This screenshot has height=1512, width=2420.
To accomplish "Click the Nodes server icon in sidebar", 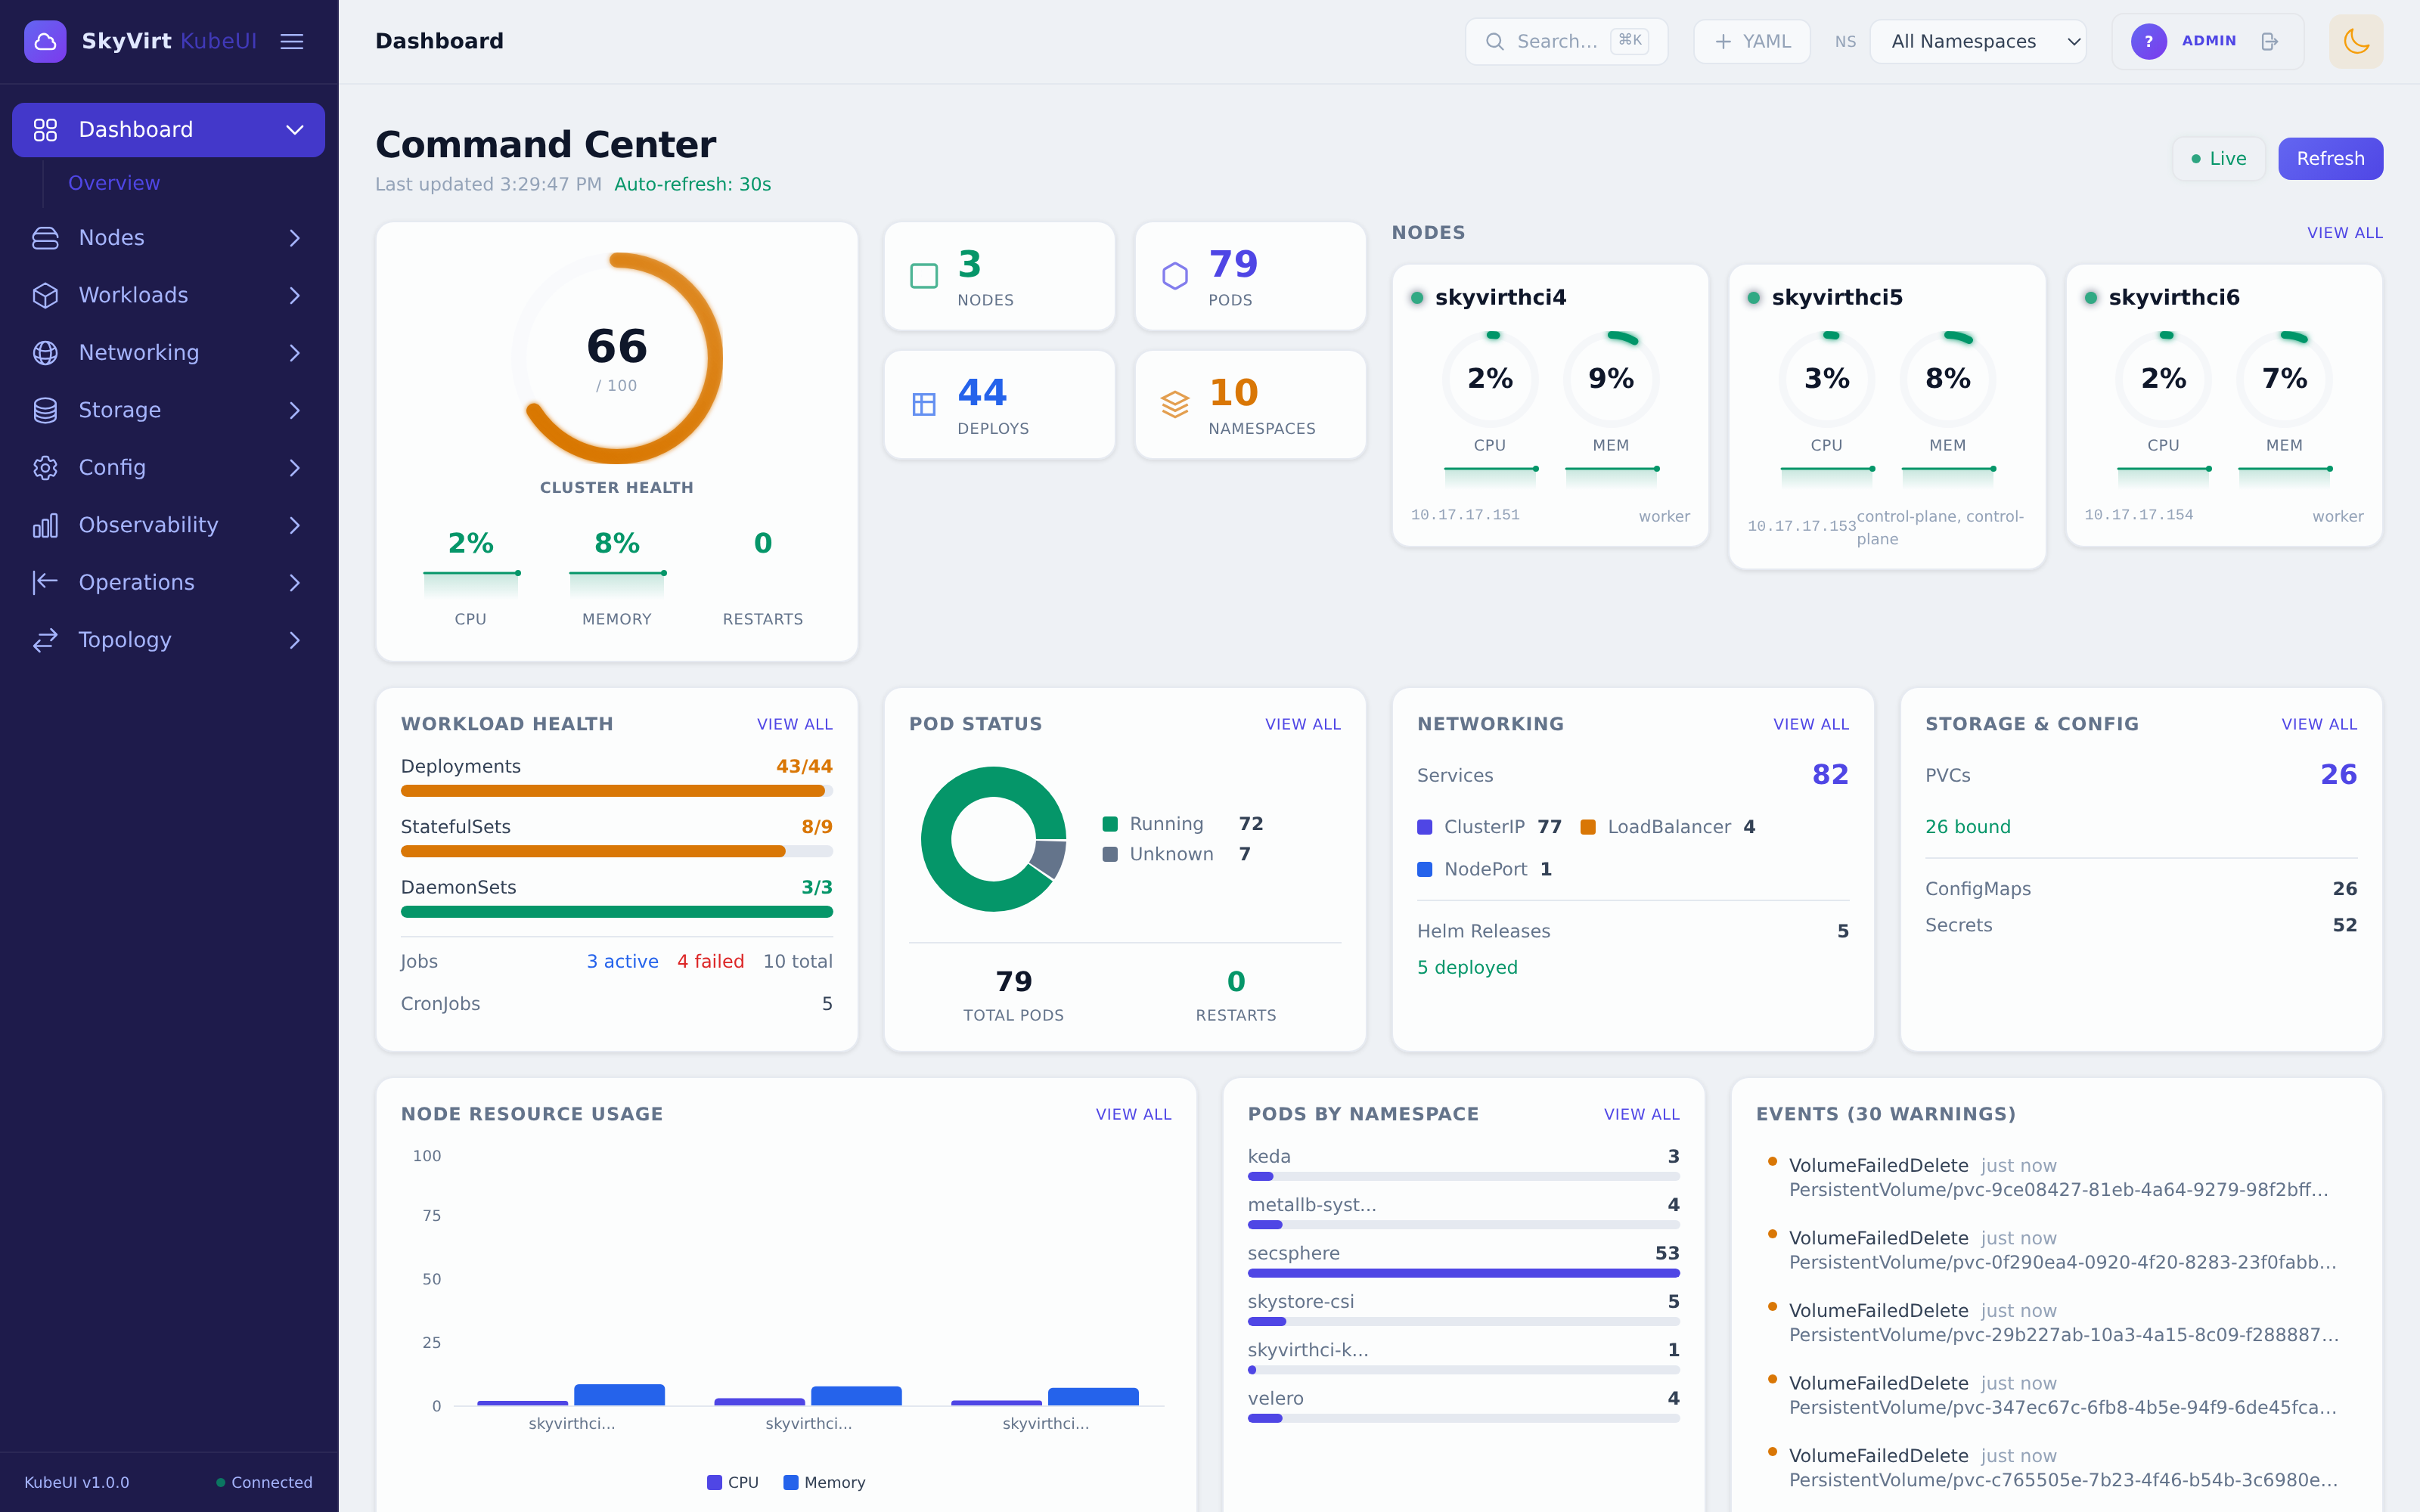I will [45, 238].
